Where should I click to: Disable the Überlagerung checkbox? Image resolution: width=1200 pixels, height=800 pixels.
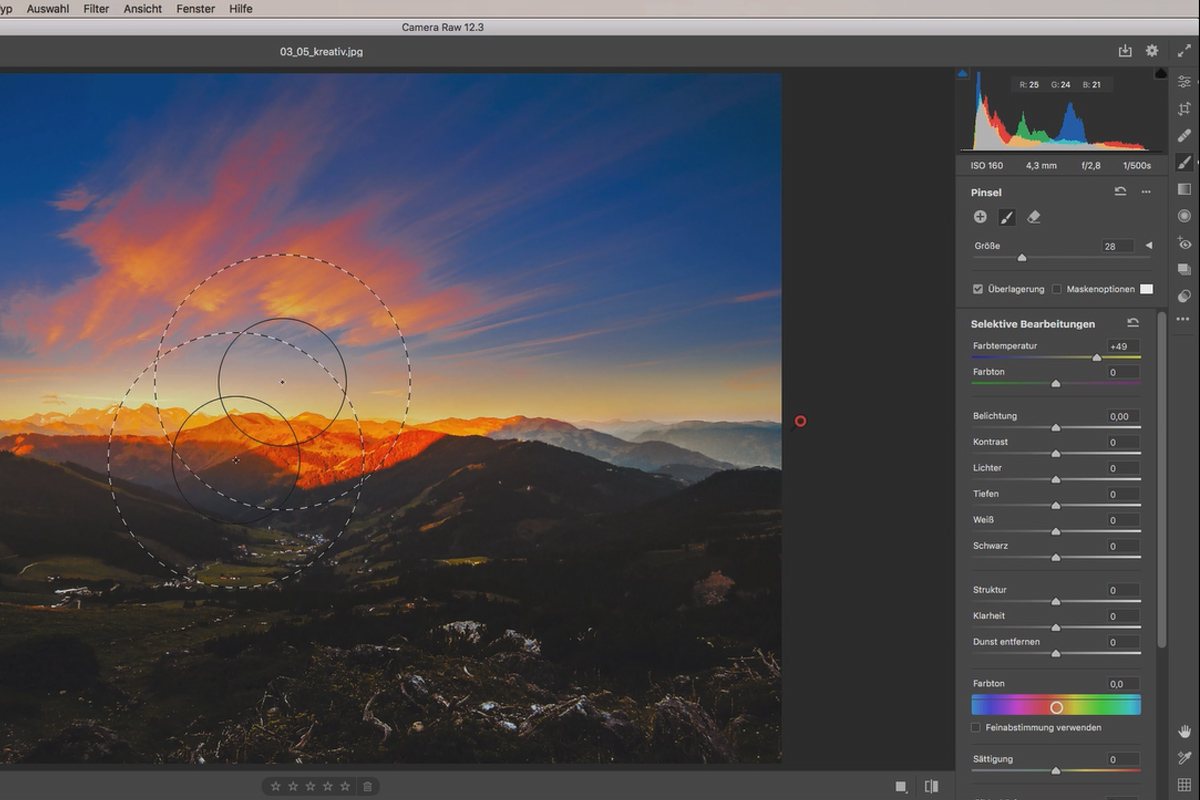pyautogui.click(x=977, y=289)
